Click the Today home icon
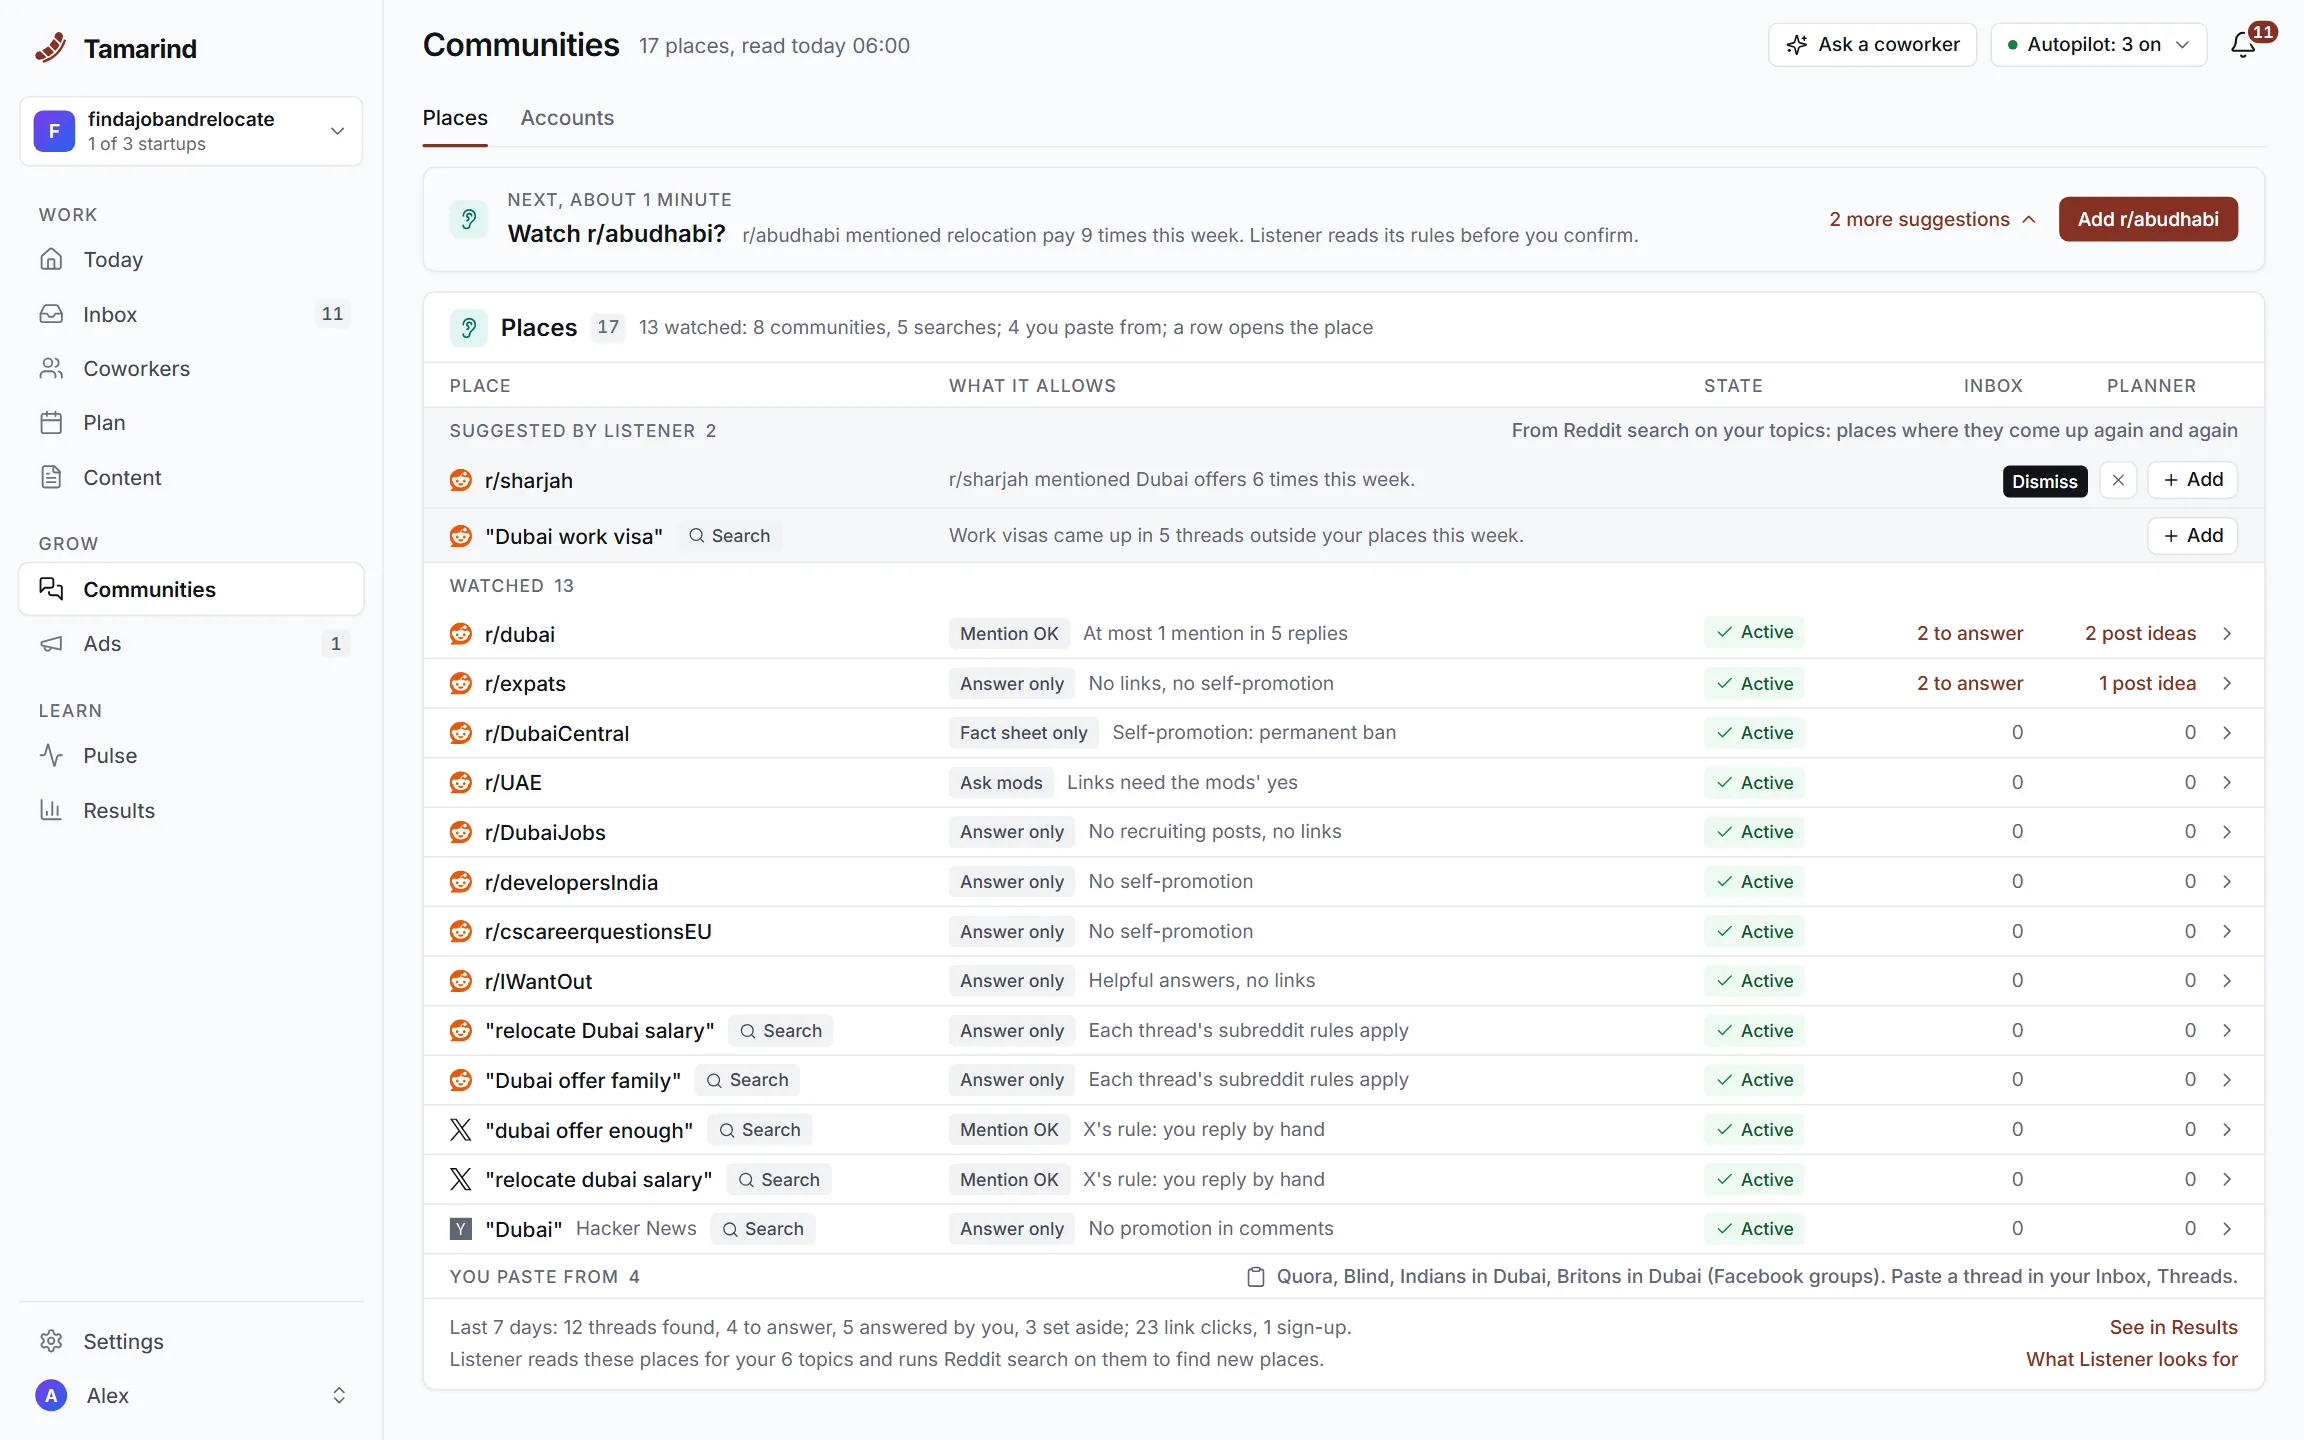Viewport: 2304px width, 1440px height. coord(51,260)
